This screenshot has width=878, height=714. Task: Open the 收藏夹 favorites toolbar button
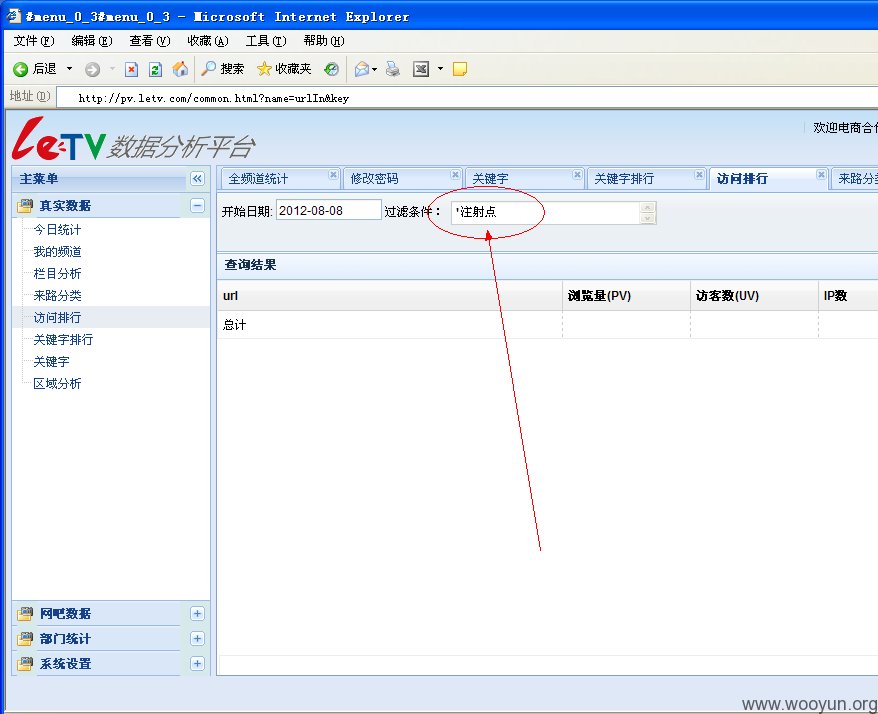tap(284, 69)
